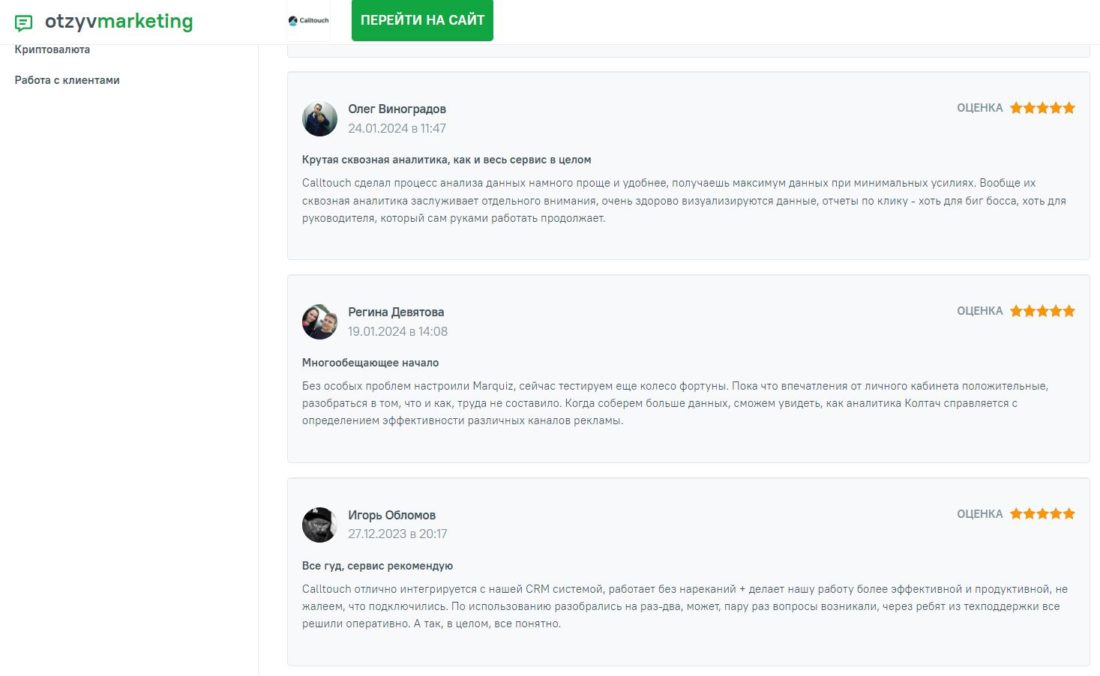Click review title Все гуд, сервис рекомендую
Screen dimensions: 1100x676
[377, 566]
